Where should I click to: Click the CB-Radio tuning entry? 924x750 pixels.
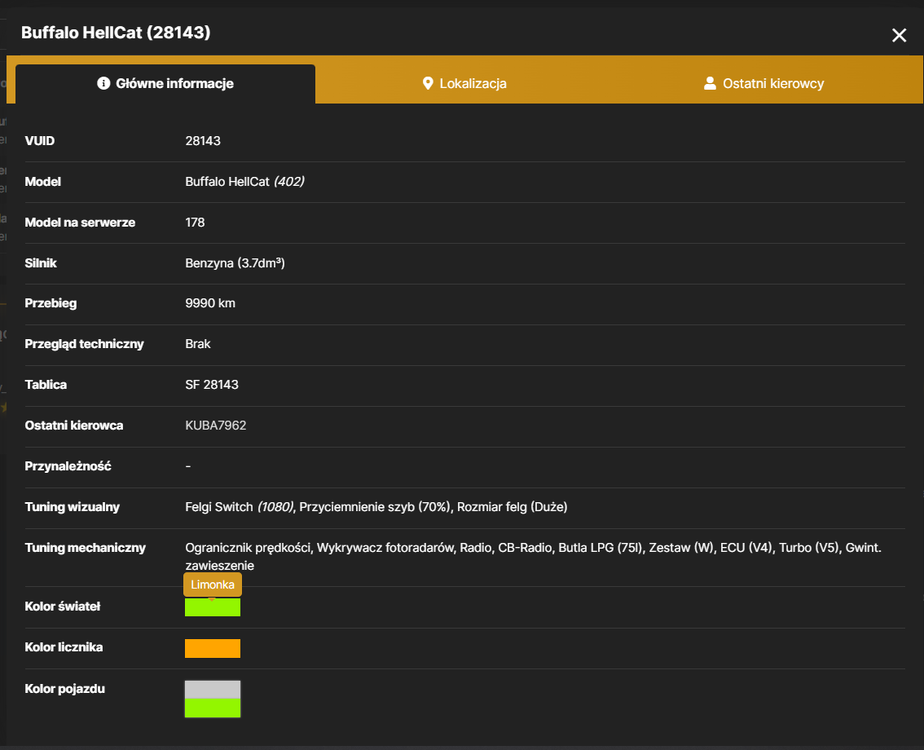click(524, 548)
